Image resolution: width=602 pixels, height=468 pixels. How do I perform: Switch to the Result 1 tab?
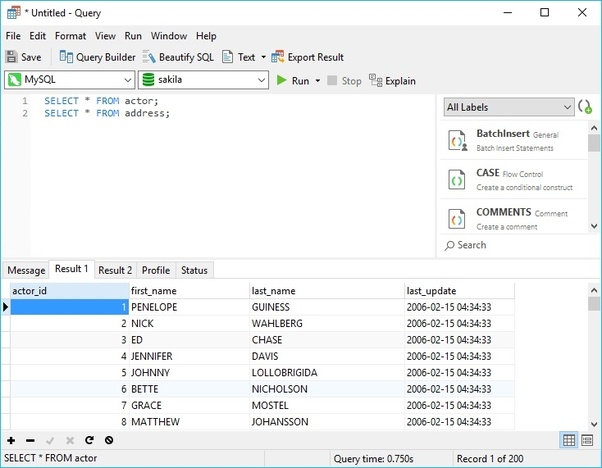point(71,269)
